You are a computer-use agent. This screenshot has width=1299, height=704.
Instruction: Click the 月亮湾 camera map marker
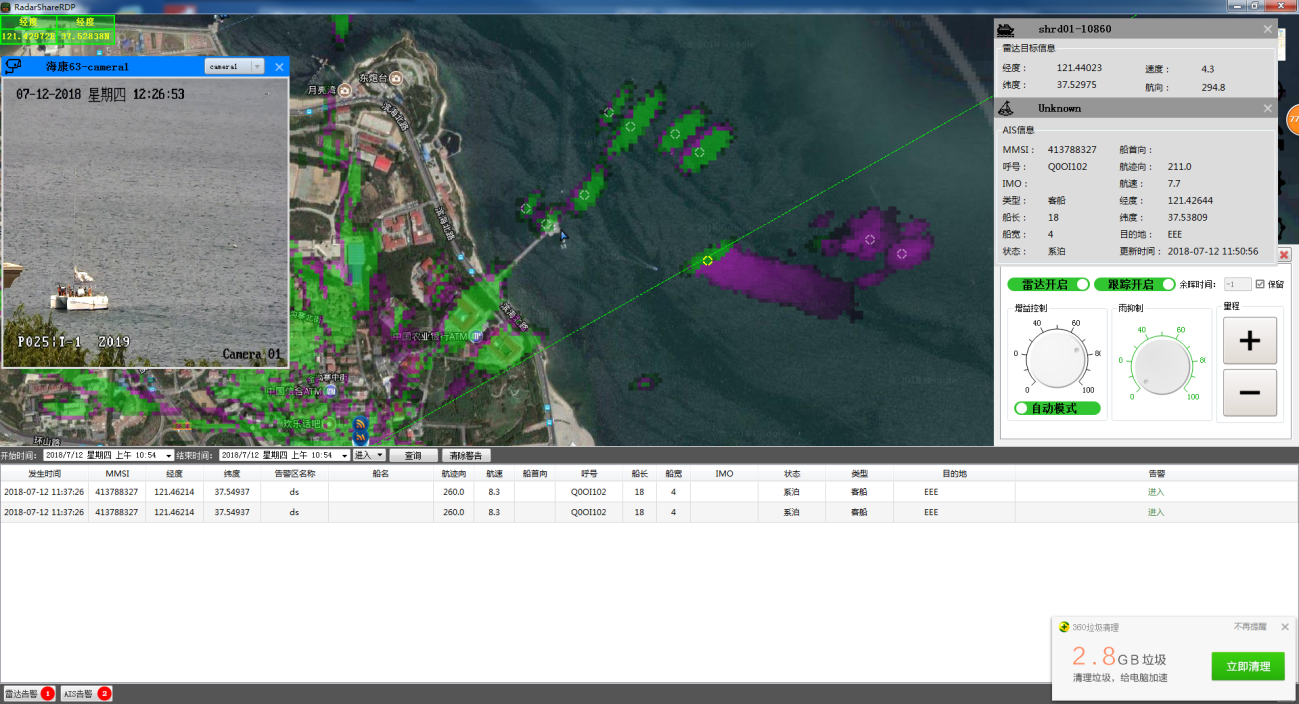[x=345, y=91]
